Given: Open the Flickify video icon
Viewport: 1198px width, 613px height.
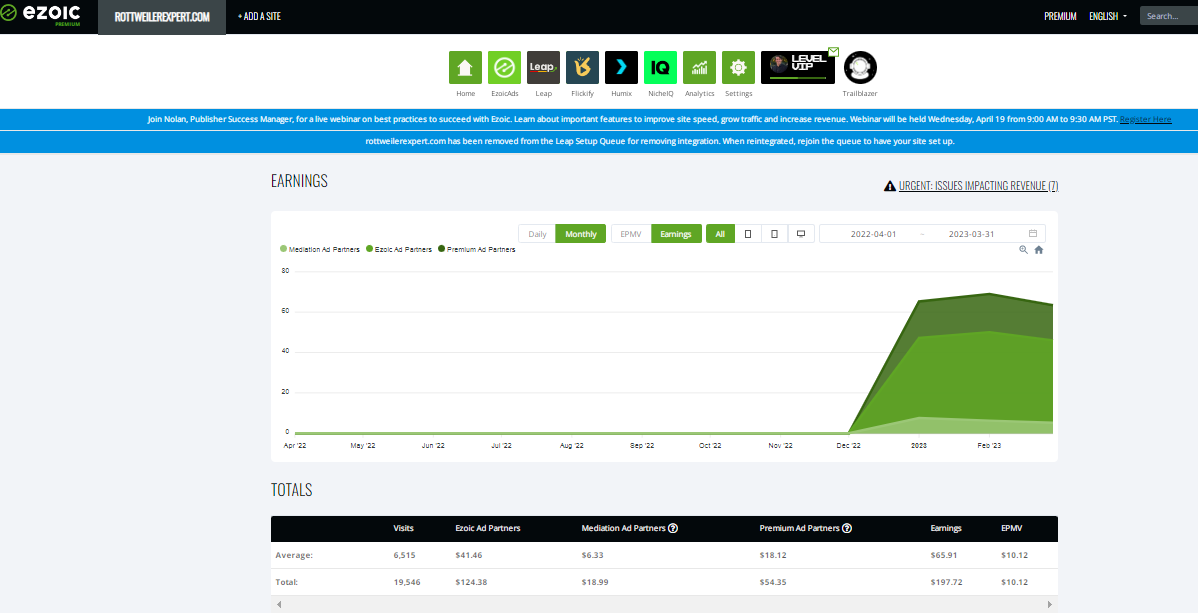Looking at the screenshot, I should pyautogui.click(x=582, y=67).
